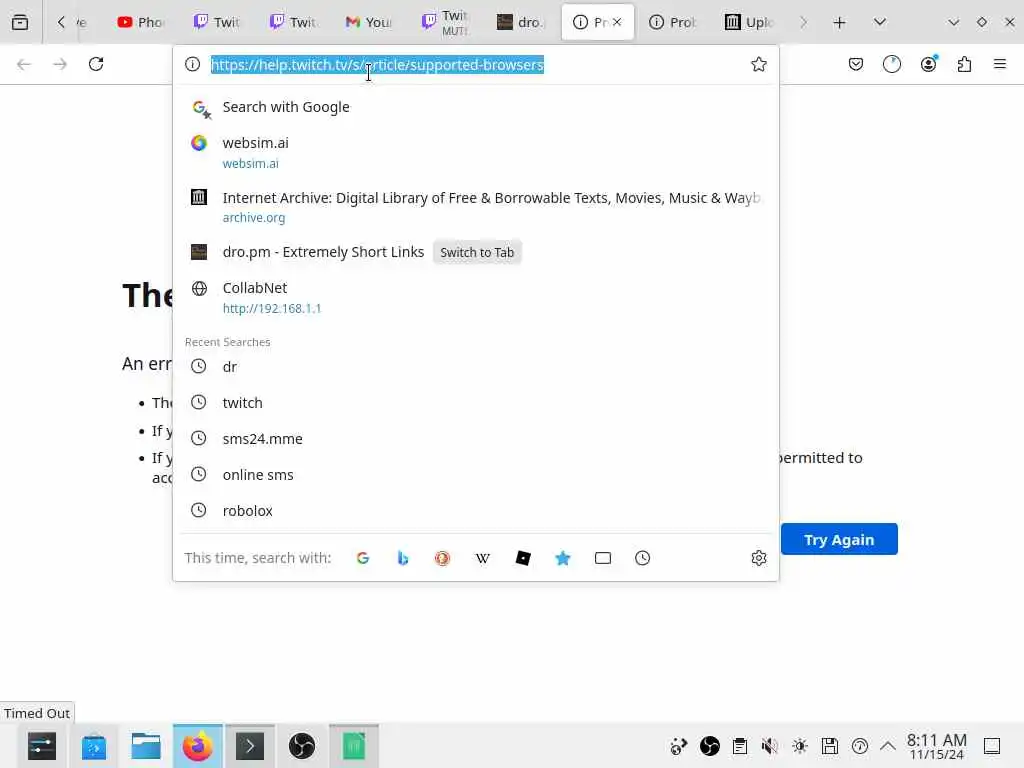Open the brightness tray icon
The width and height of the screenshot is (1024, 768).
[x=799, y=746]
